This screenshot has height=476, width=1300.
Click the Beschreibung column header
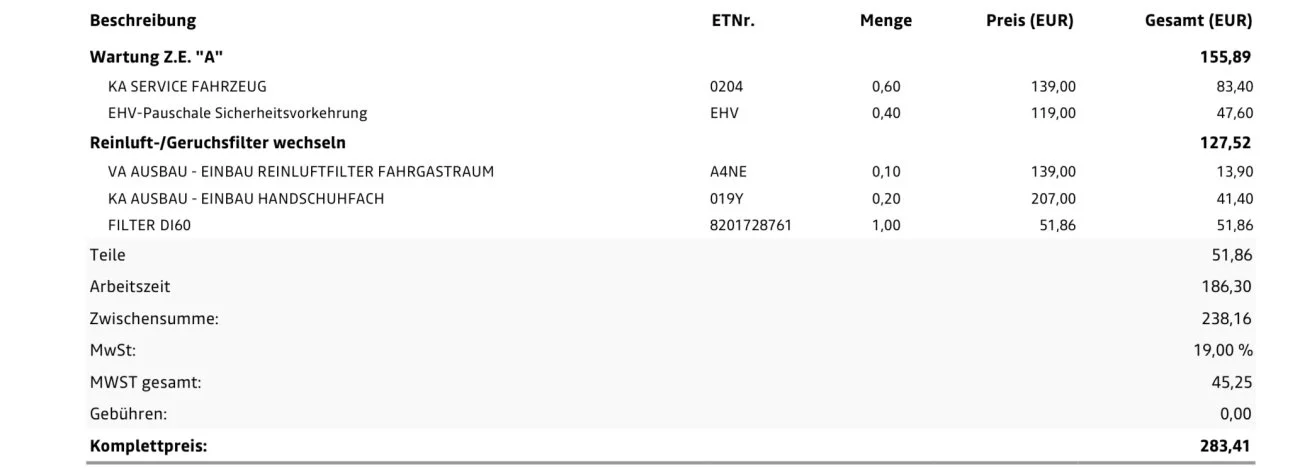tap(143, 20)
